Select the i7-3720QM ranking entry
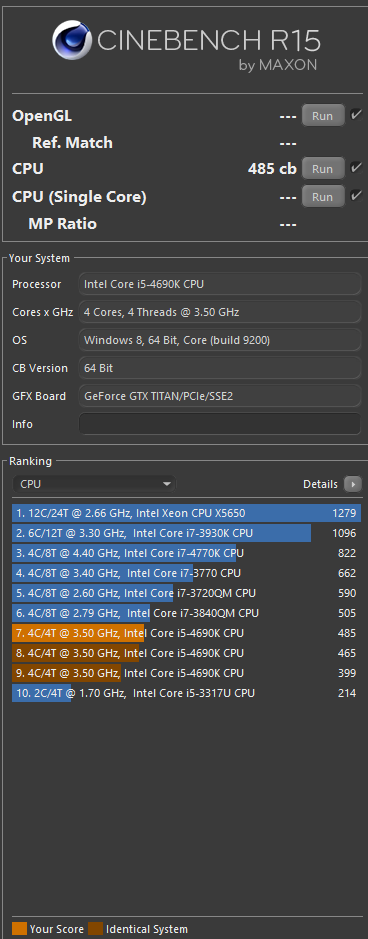The height and width of the screenshot is (939, 368). [187, 593]
